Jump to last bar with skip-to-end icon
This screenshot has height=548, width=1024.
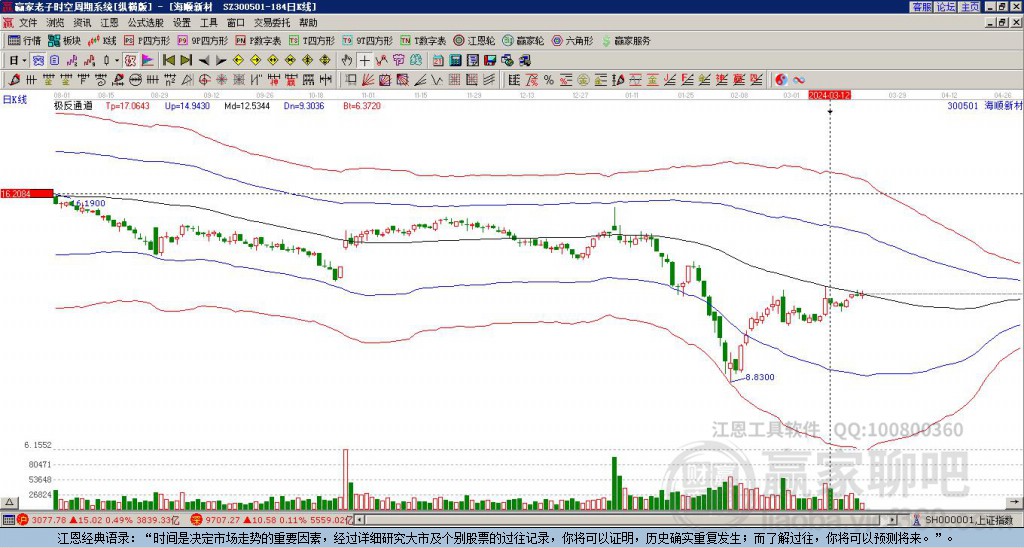tap(185, 61)
